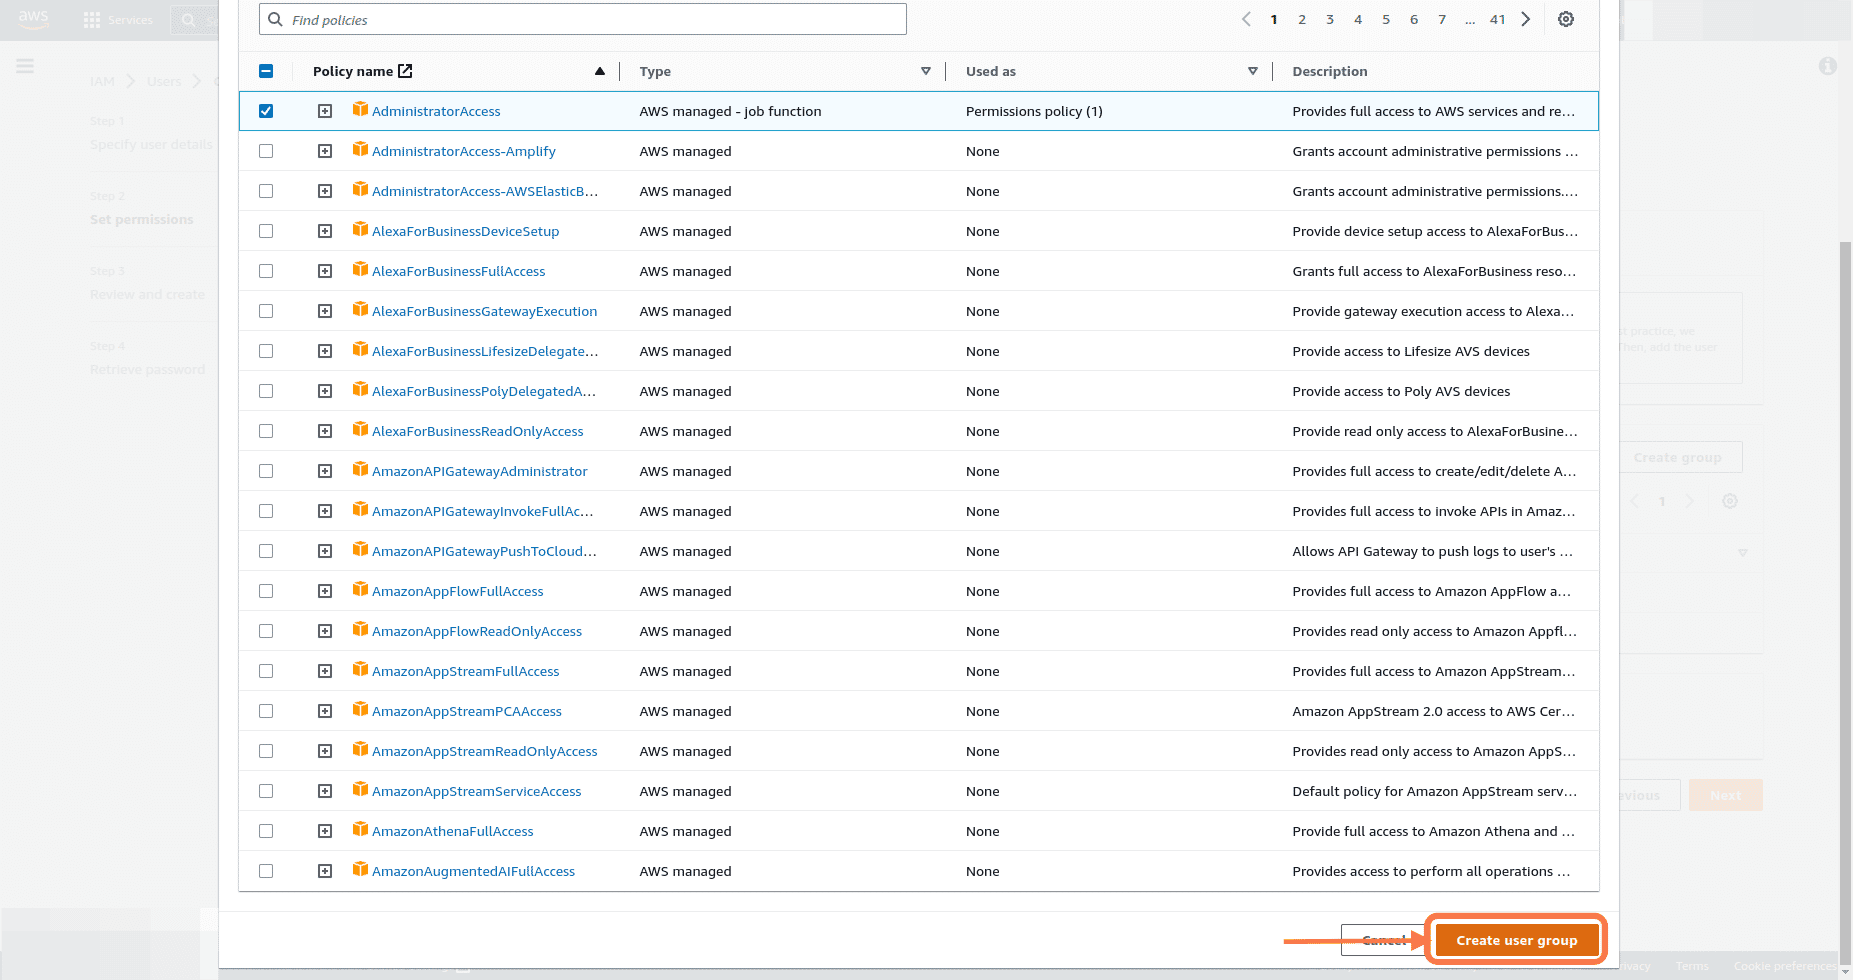Expand the AdministratorAccess-AWSElasticB… policy row
This screenshot has width=1853, height=980.
325,191
